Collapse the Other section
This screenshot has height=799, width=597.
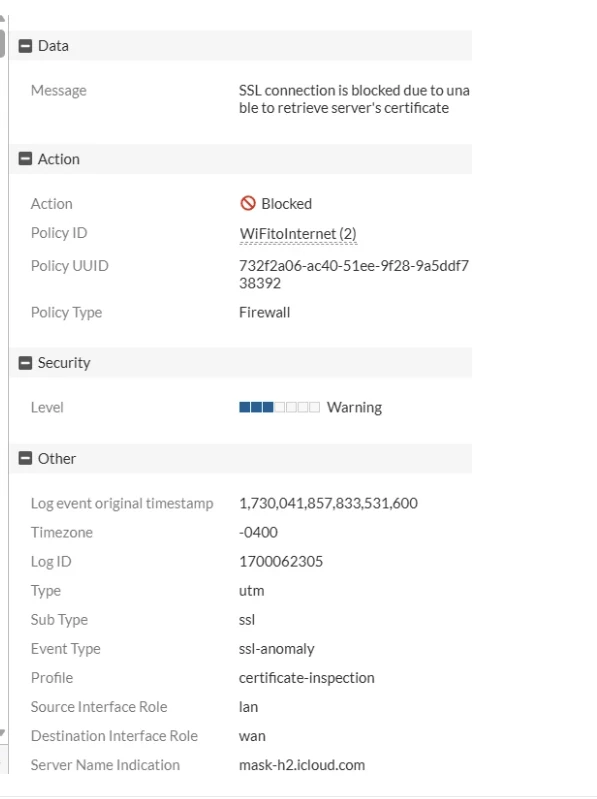click(x=25, y=459)
